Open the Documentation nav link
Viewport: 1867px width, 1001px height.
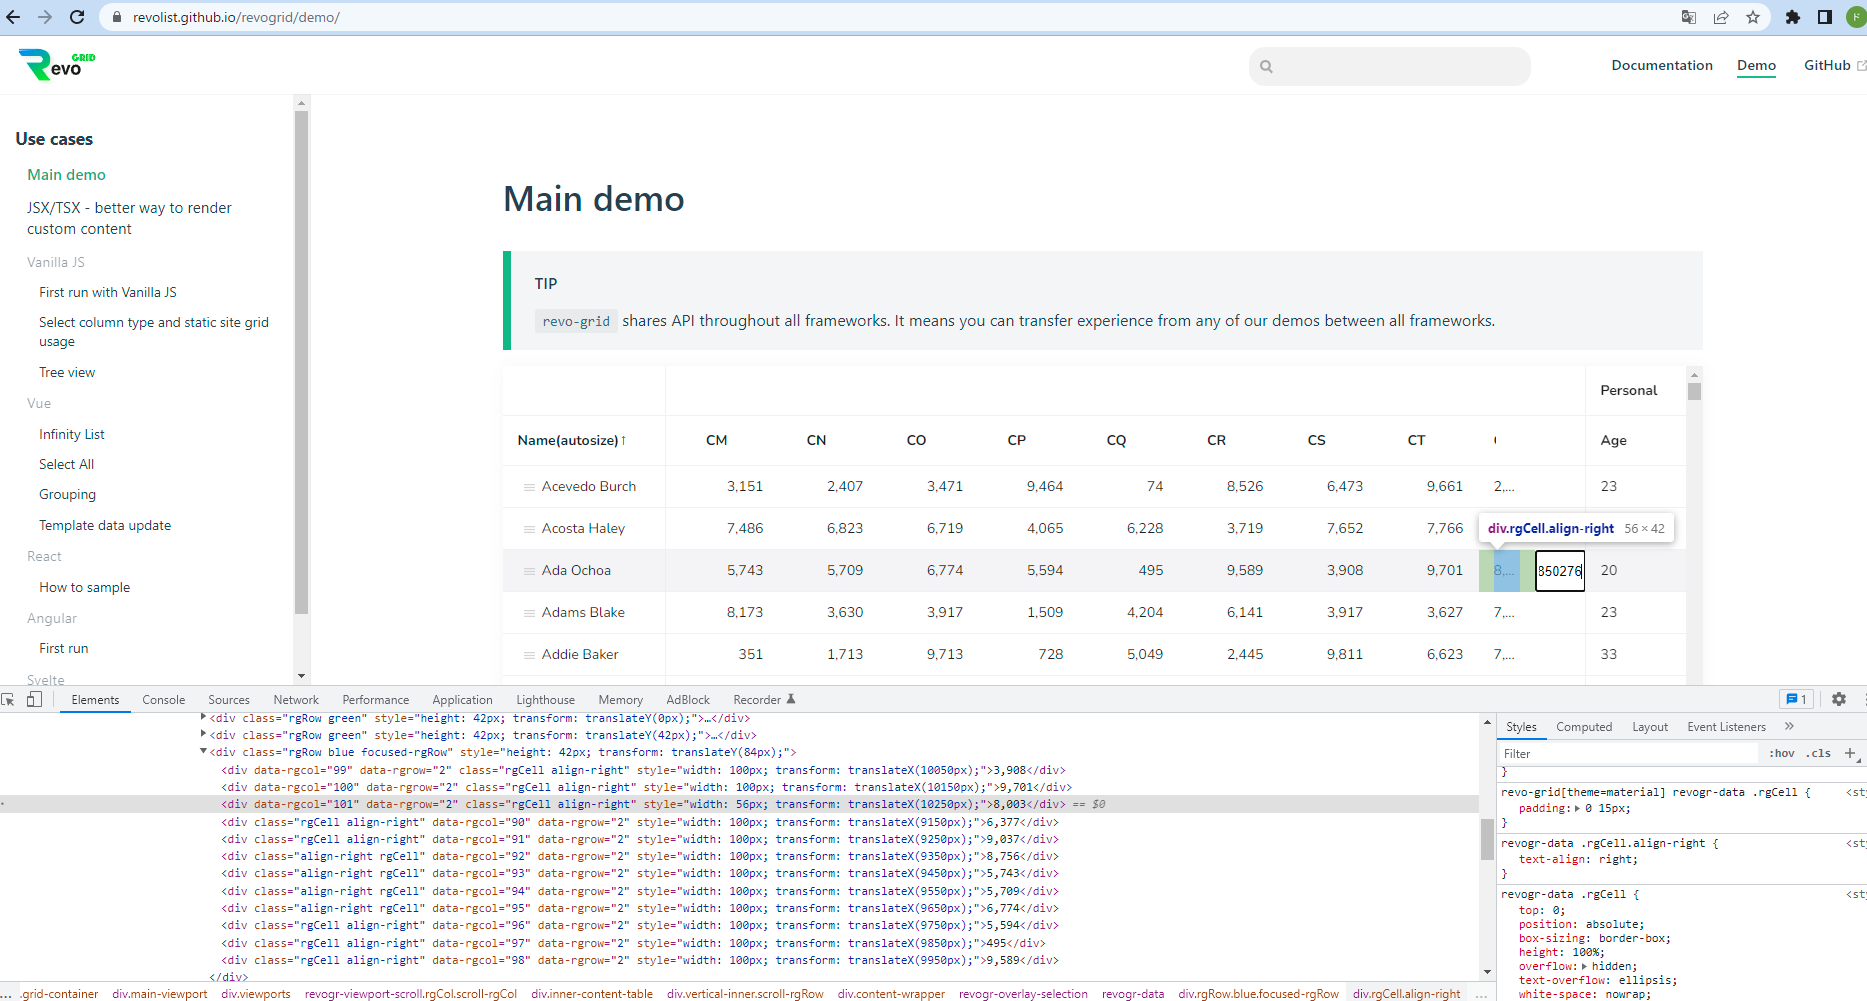click(x=1662, y=65)
